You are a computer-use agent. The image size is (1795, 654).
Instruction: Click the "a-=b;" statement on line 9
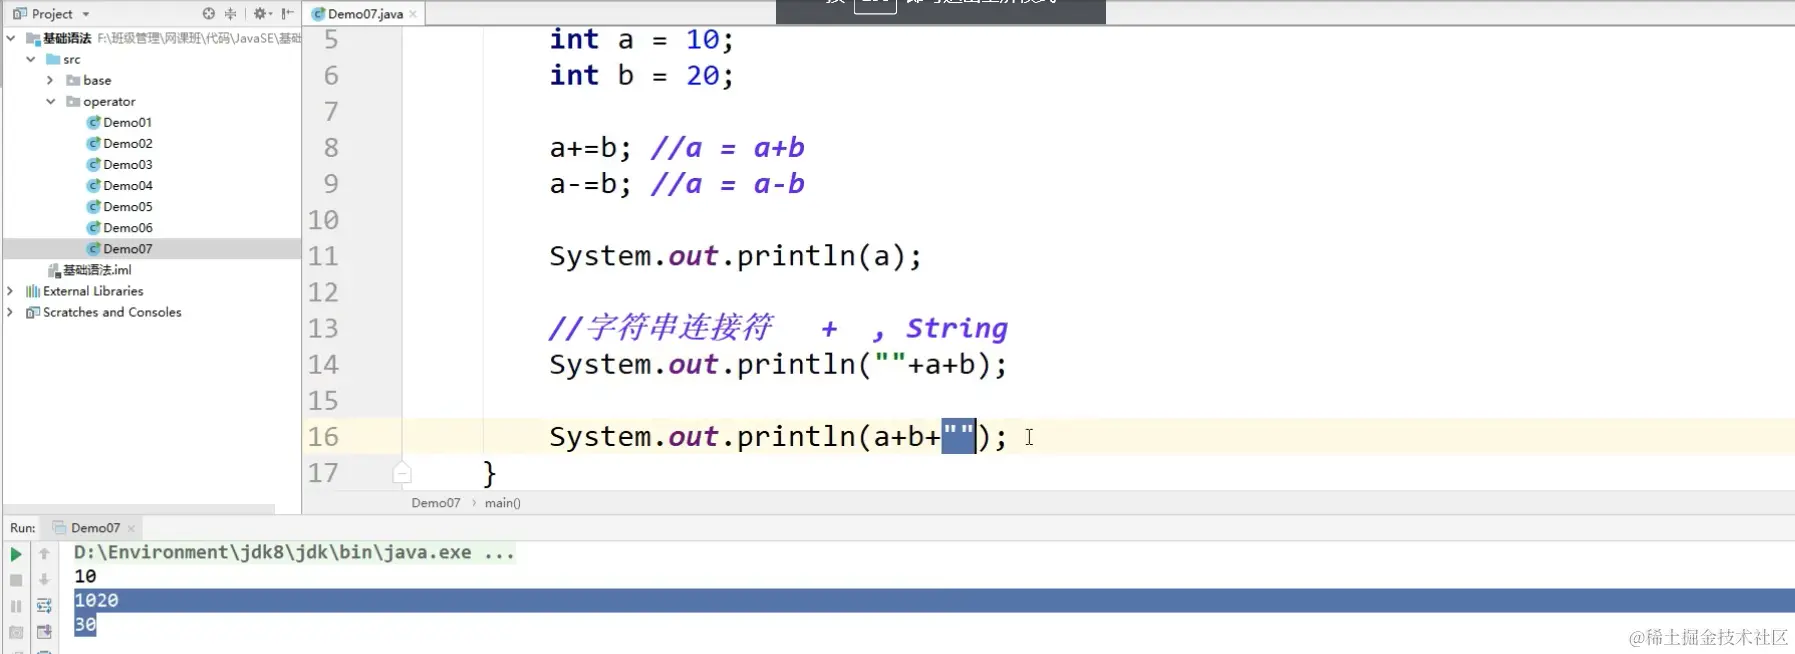pyautogui.click(x=590, y=184)
